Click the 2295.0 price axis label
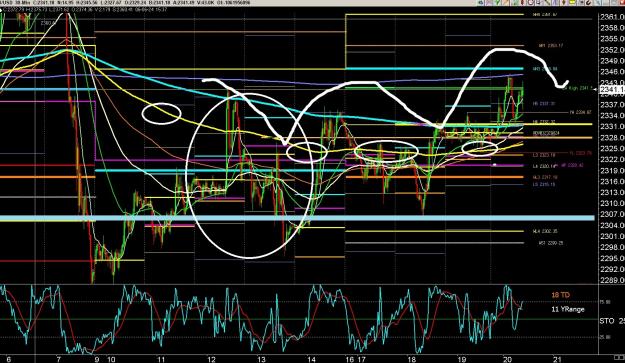This screenshot has height=363, width=625. pos(613,259)
